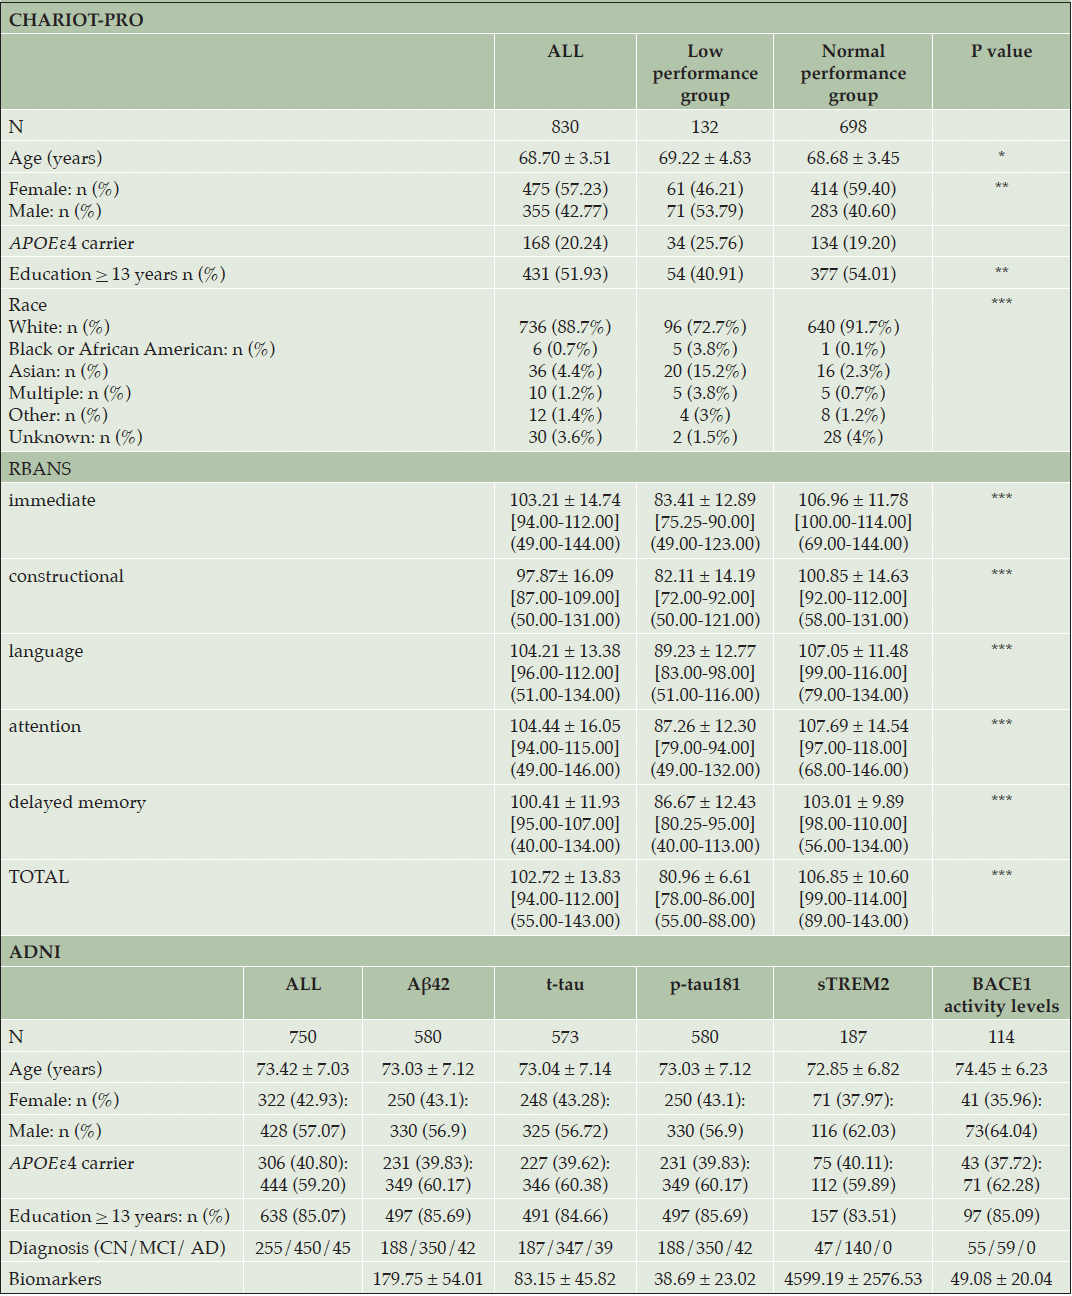Click the sTREM2 column header
1072x1296 pixels.
click(x=853, y=984)
